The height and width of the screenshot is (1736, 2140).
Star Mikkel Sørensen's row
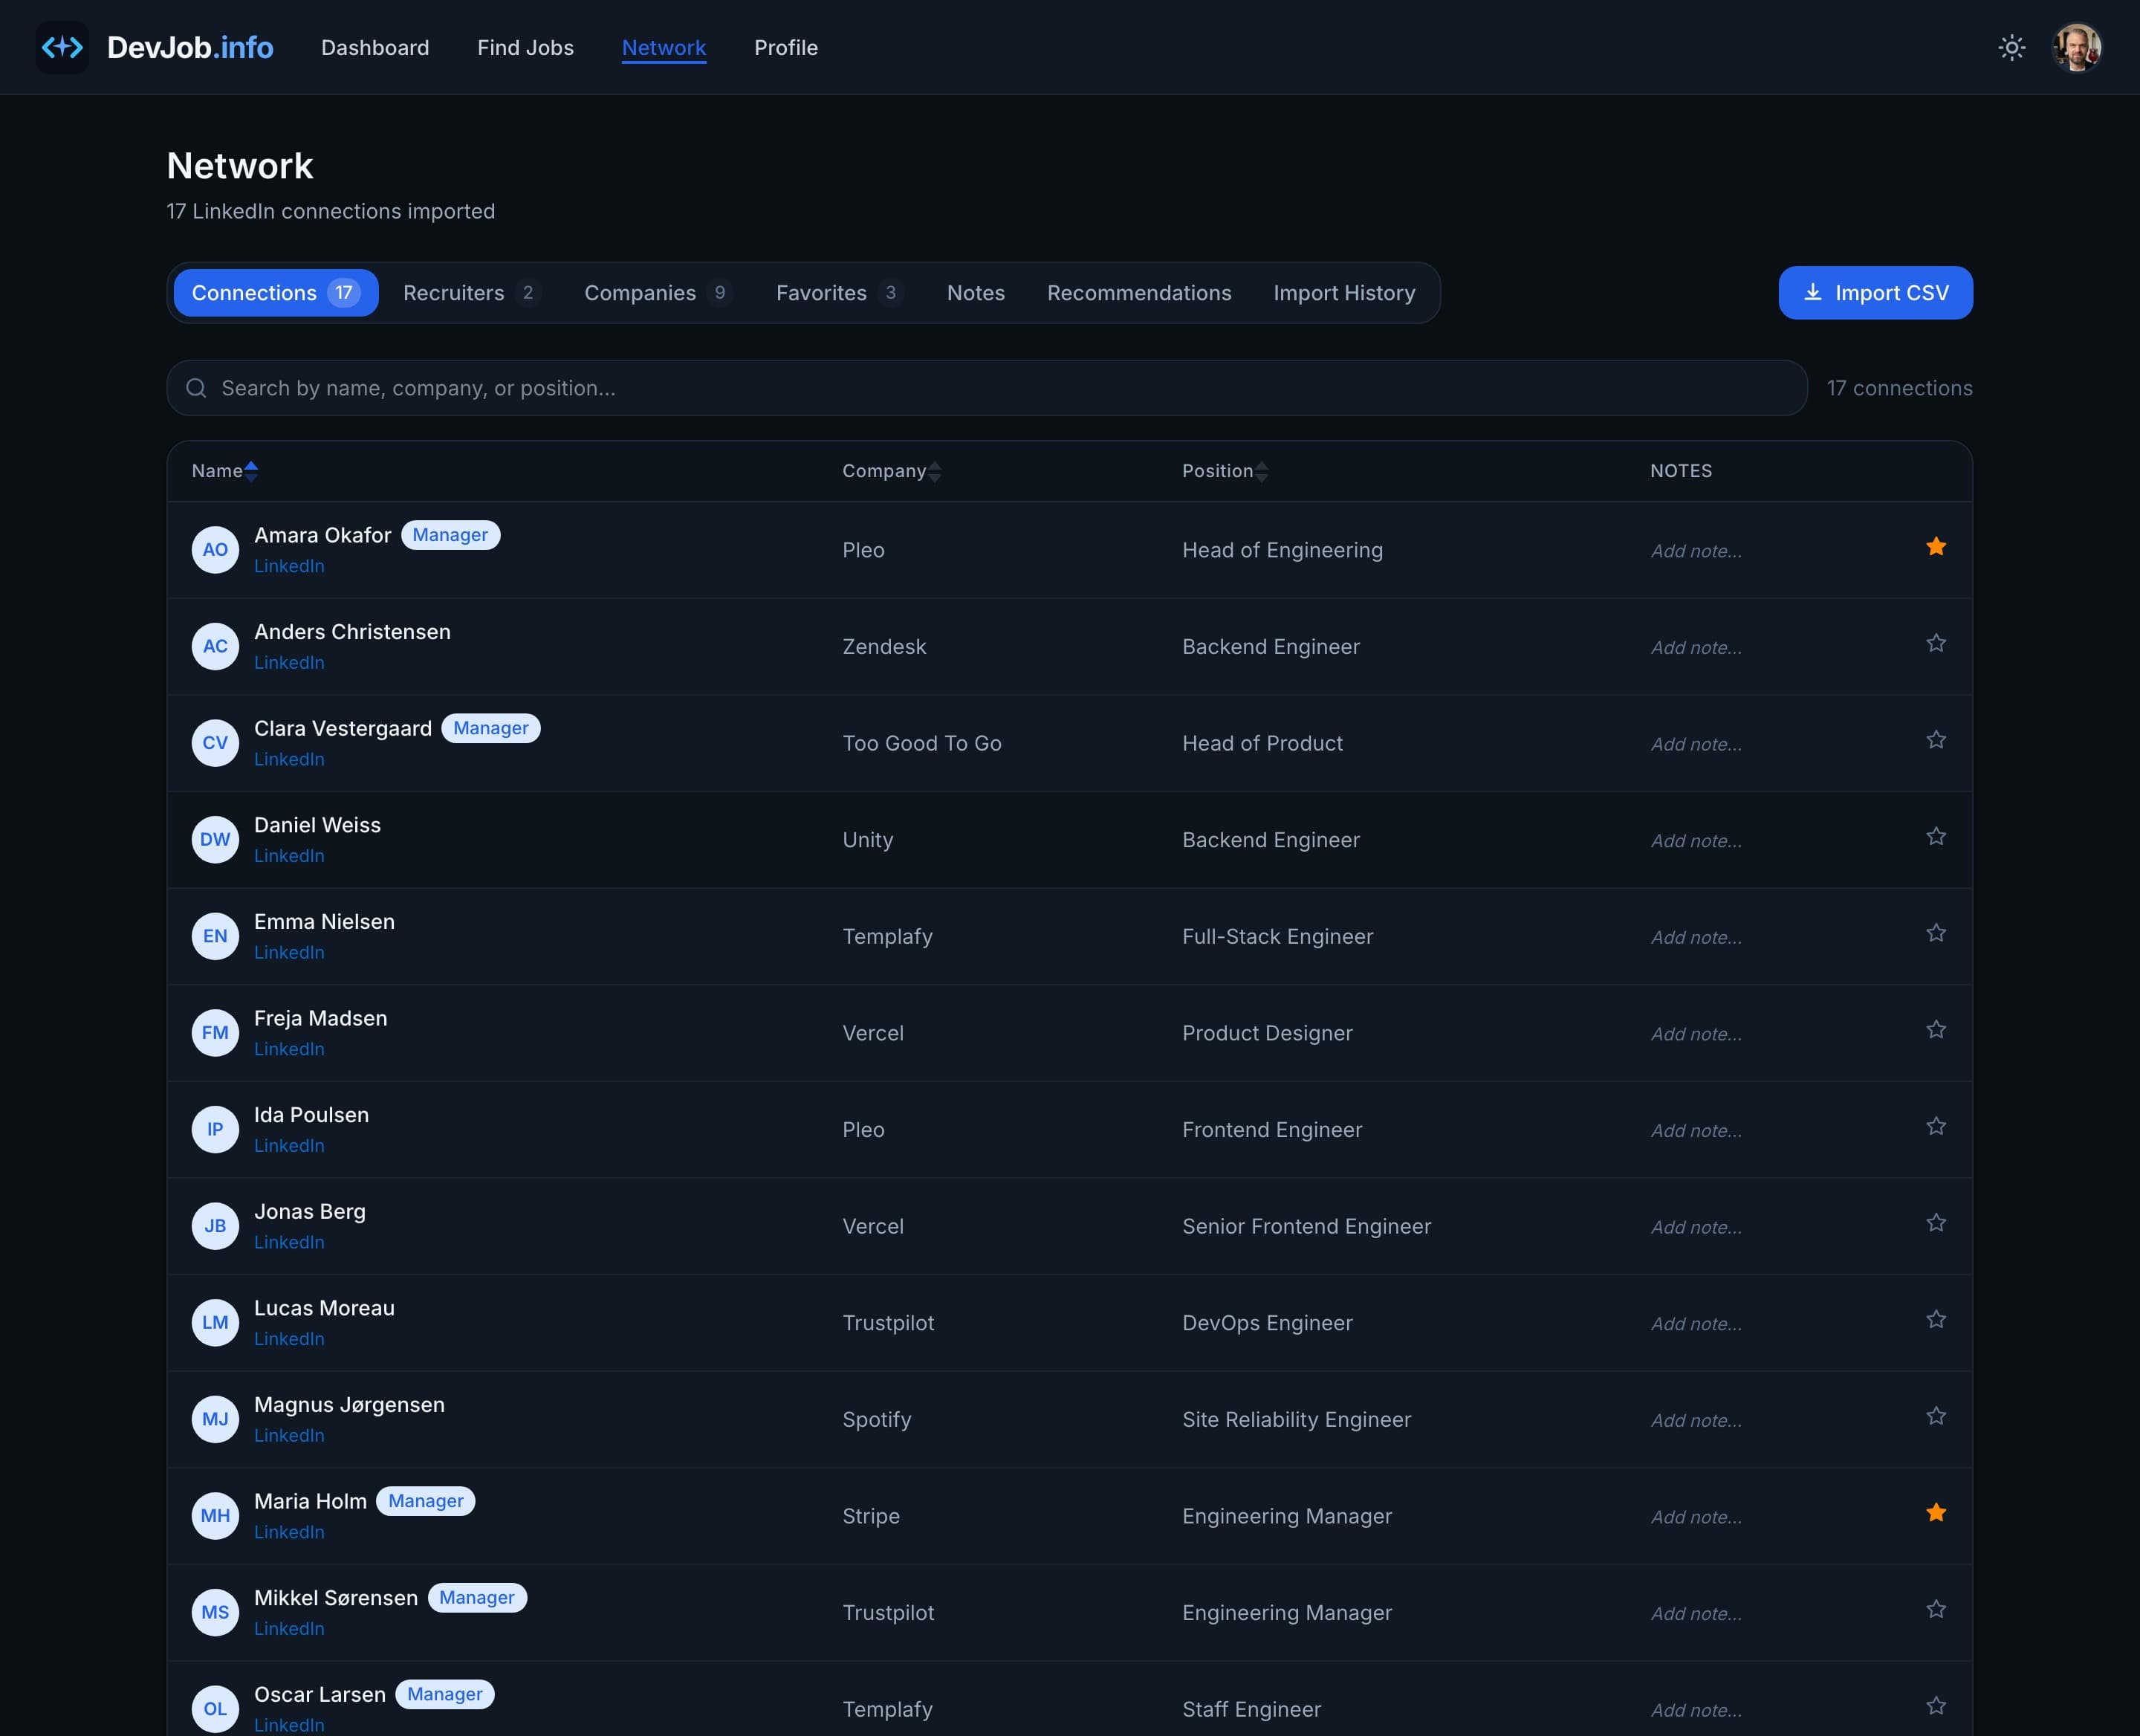[1936, 1609]
